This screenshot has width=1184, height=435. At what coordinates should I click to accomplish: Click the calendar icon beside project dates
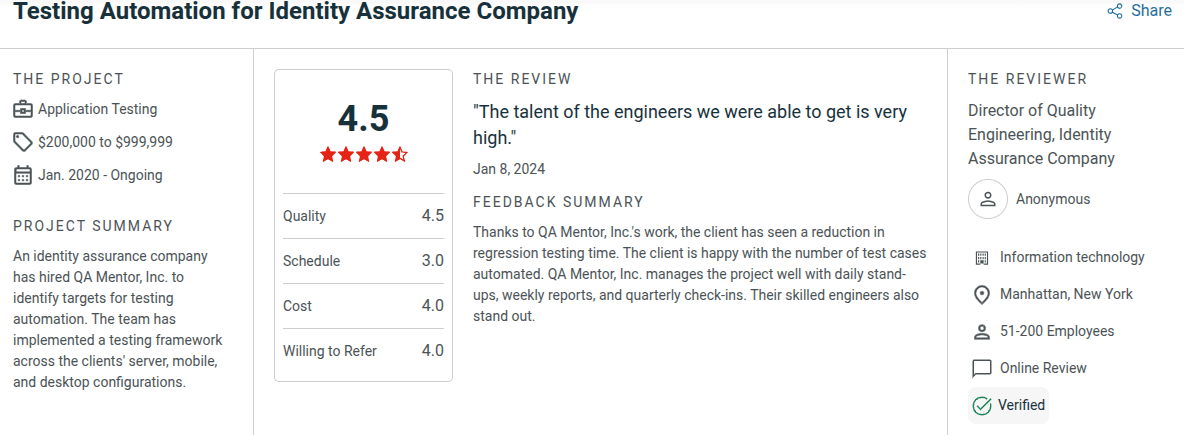pos(23,175)
